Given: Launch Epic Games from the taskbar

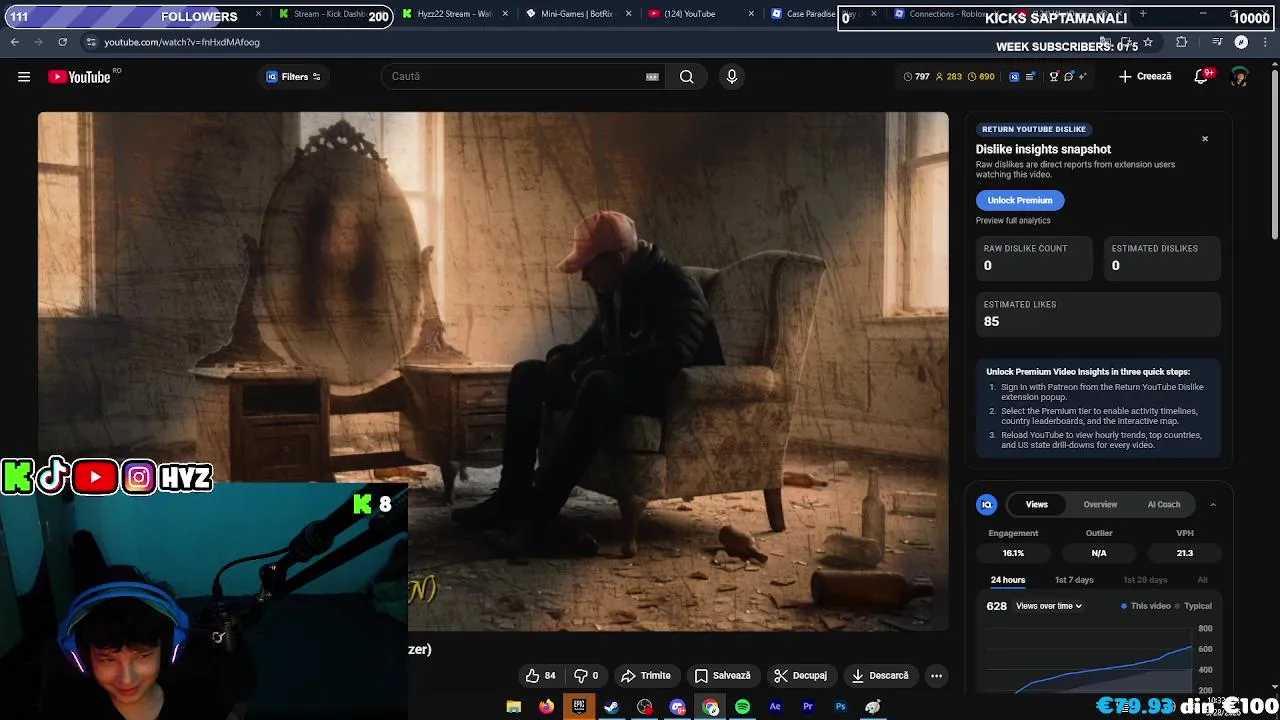Looking at the screenshot, I should [579, 707].
